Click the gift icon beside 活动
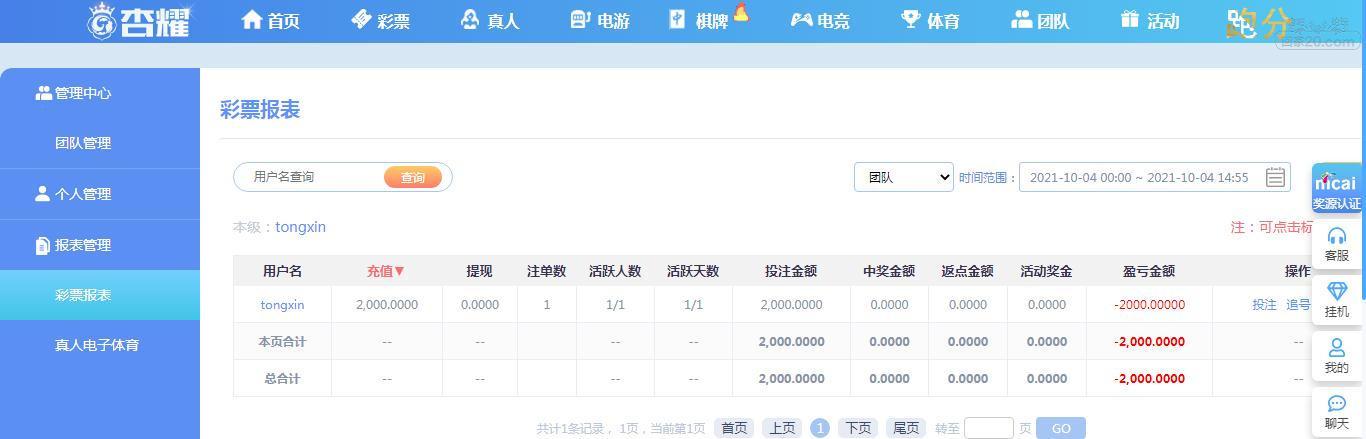 pyautogui.click(x=1130, y=19)
